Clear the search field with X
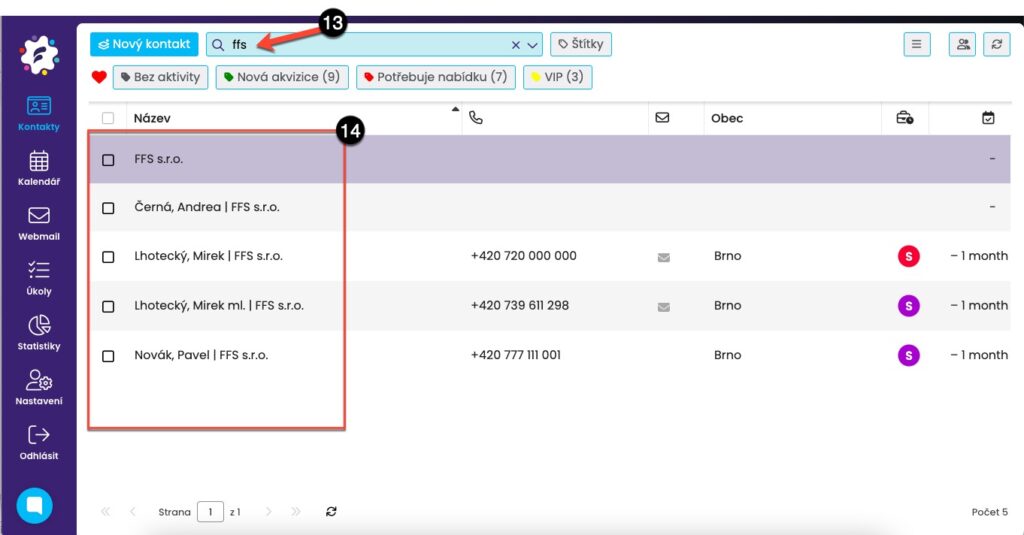1024x535 pixels. click(515, 44)
